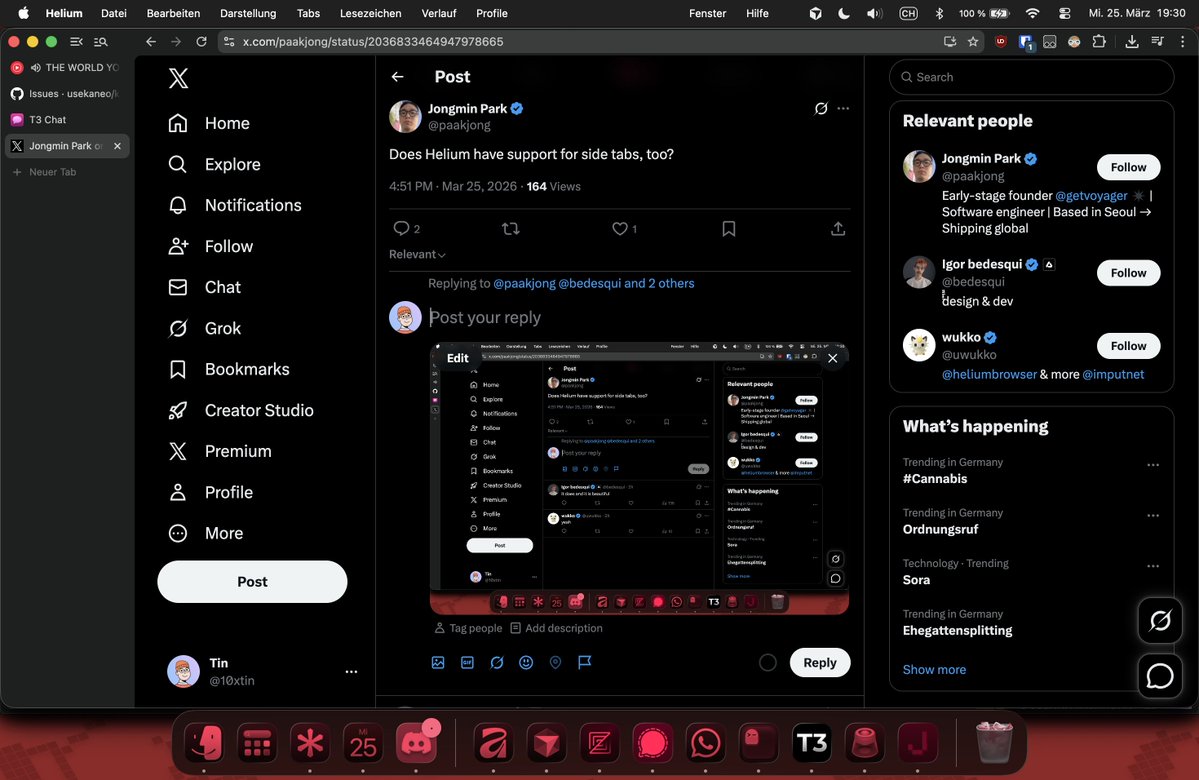This screenshot has width=1199, height=780.
Task: Bookmark Jongmin Park's post
Action: (729, 229)
